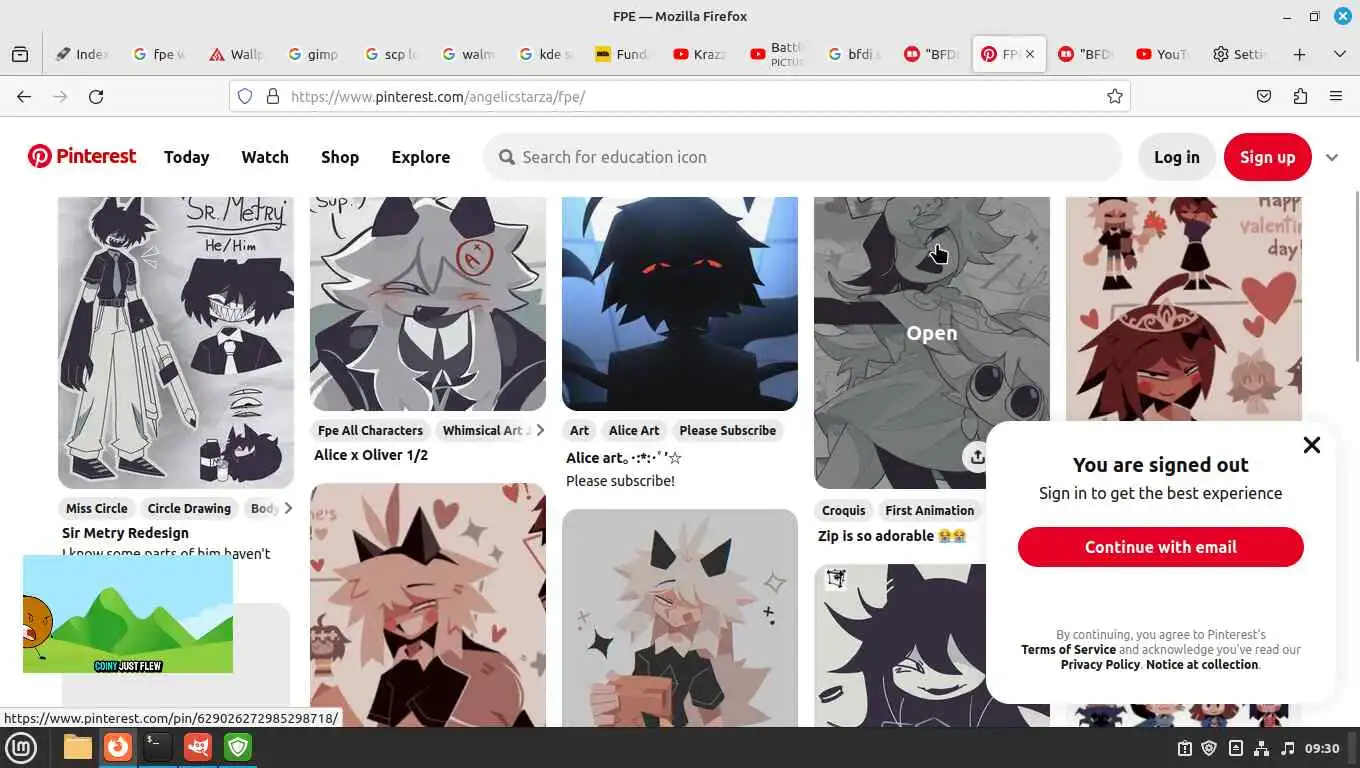
Task: Click the Miss Circle tag
Action: [x=97, y=508]
